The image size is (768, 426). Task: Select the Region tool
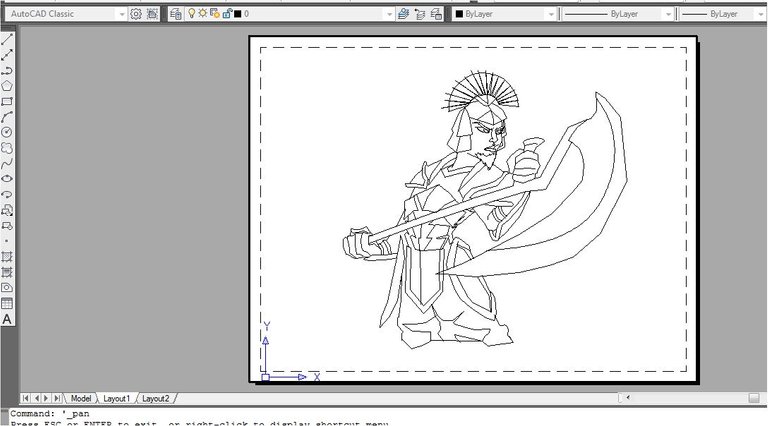7,287
